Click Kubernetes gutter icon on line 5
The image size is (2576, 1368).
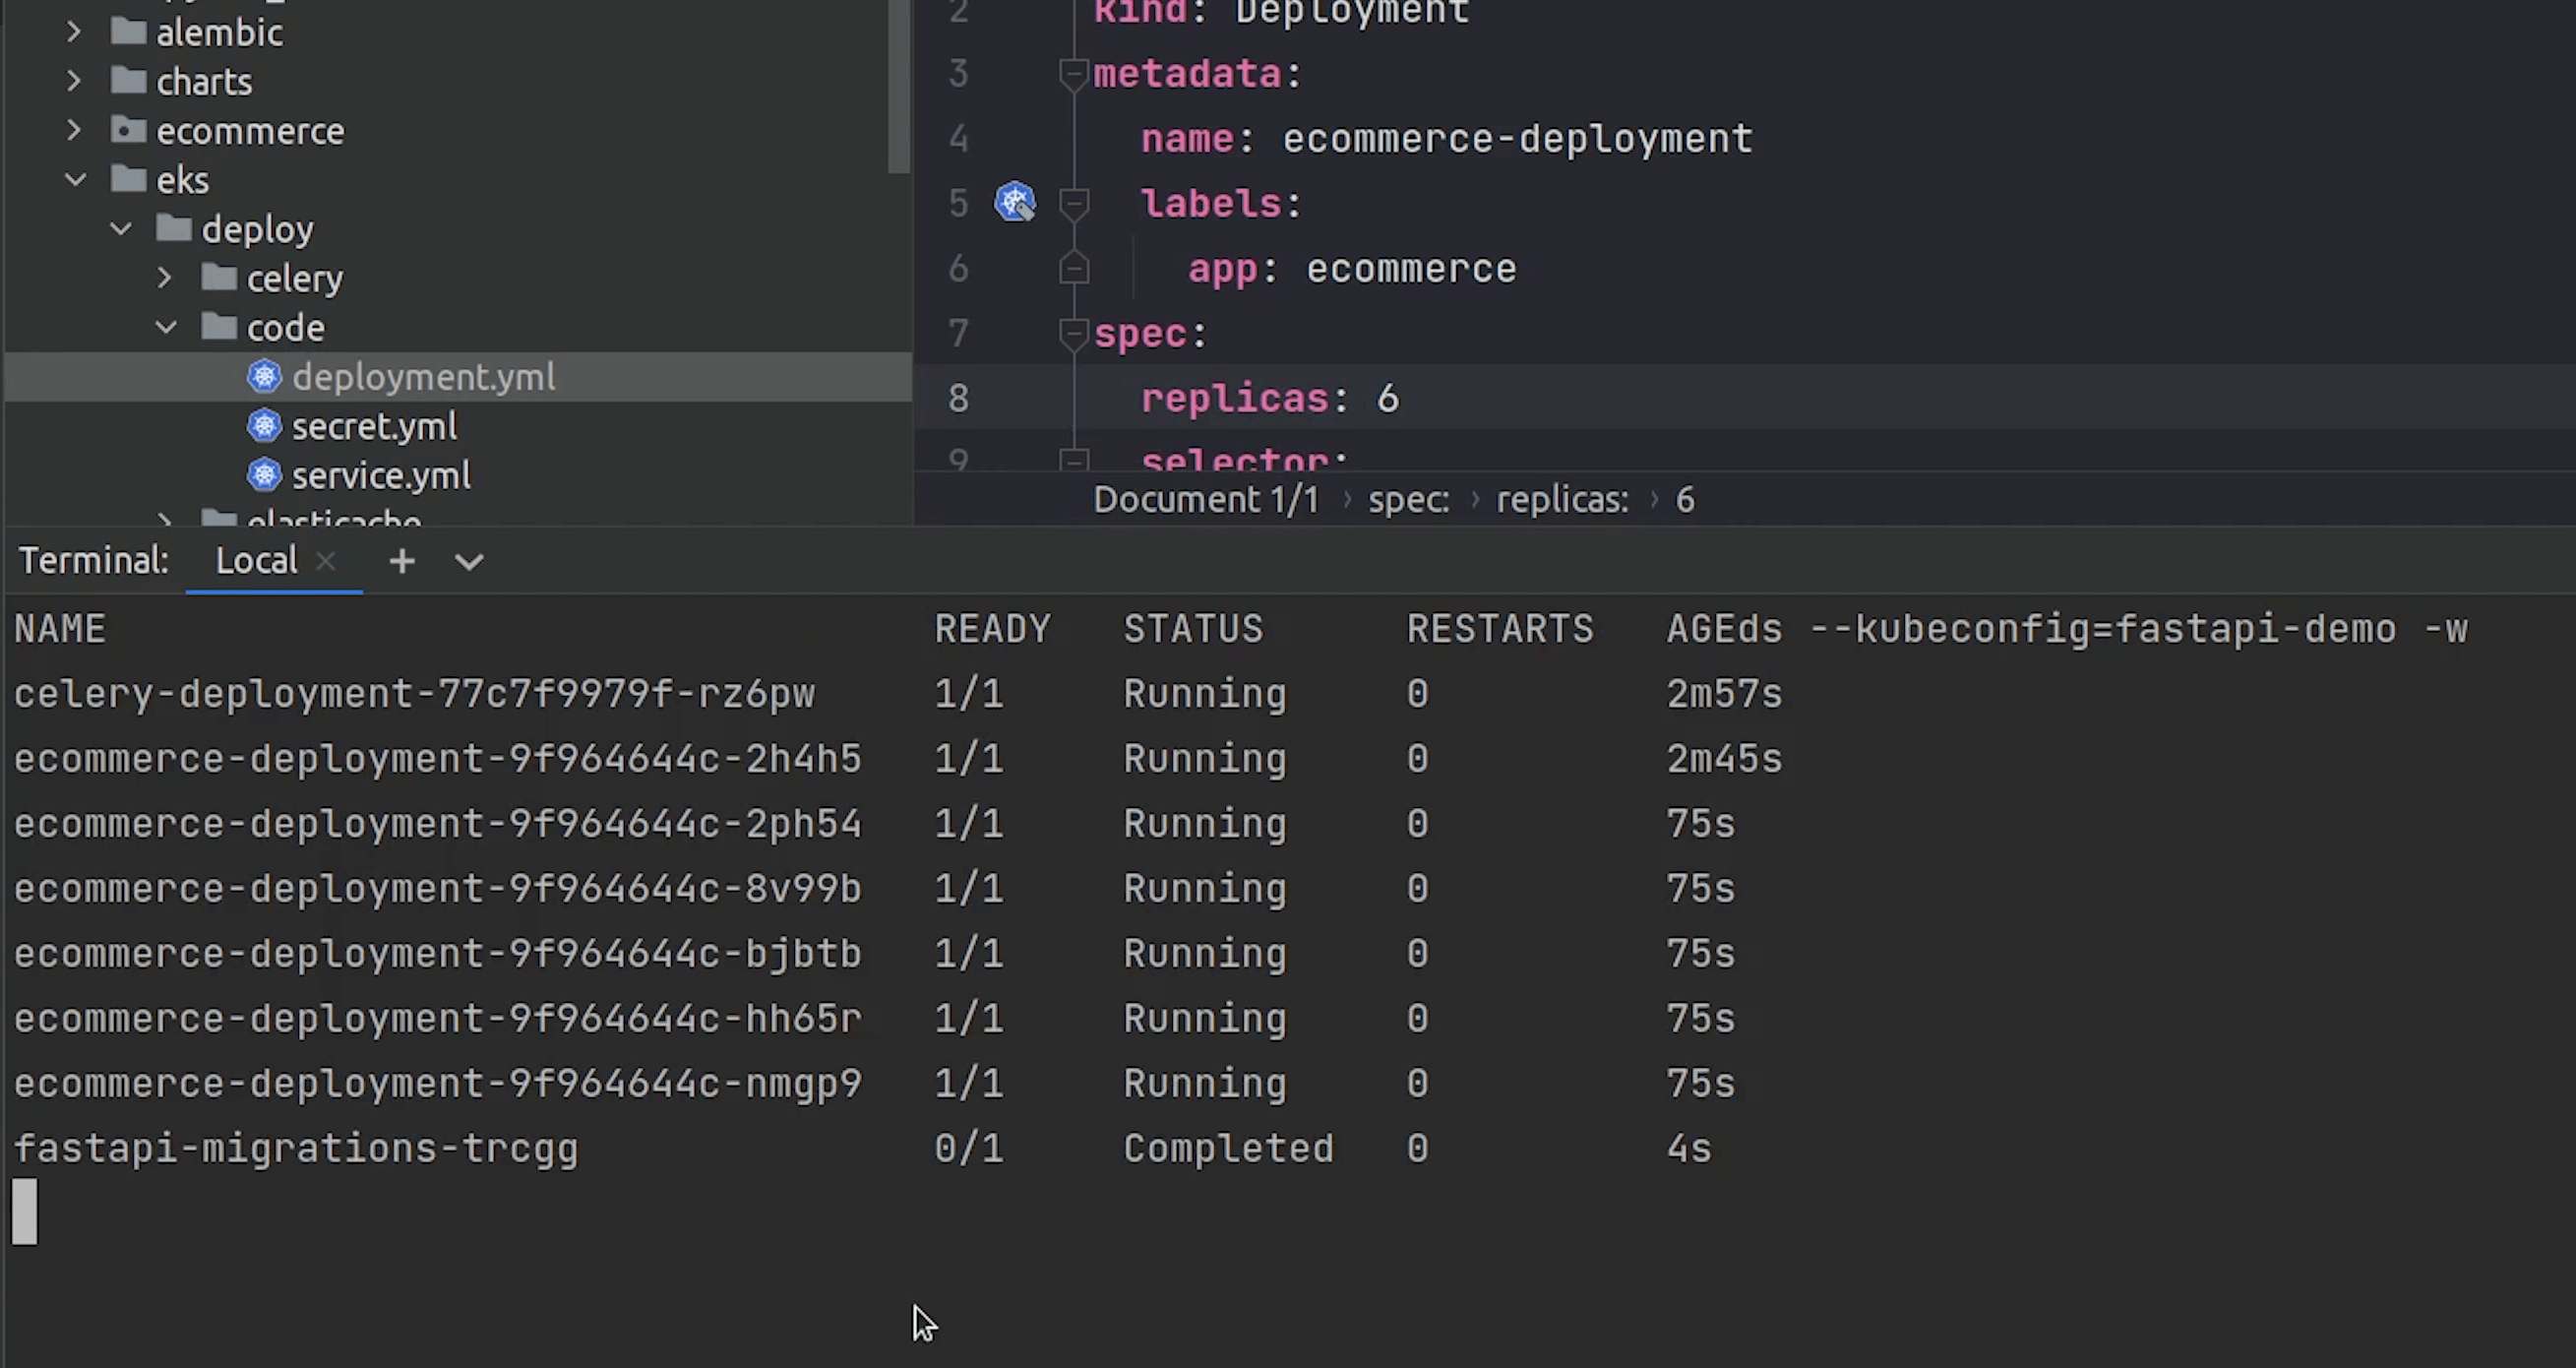pyautogui.click(x=1014, y=202)
